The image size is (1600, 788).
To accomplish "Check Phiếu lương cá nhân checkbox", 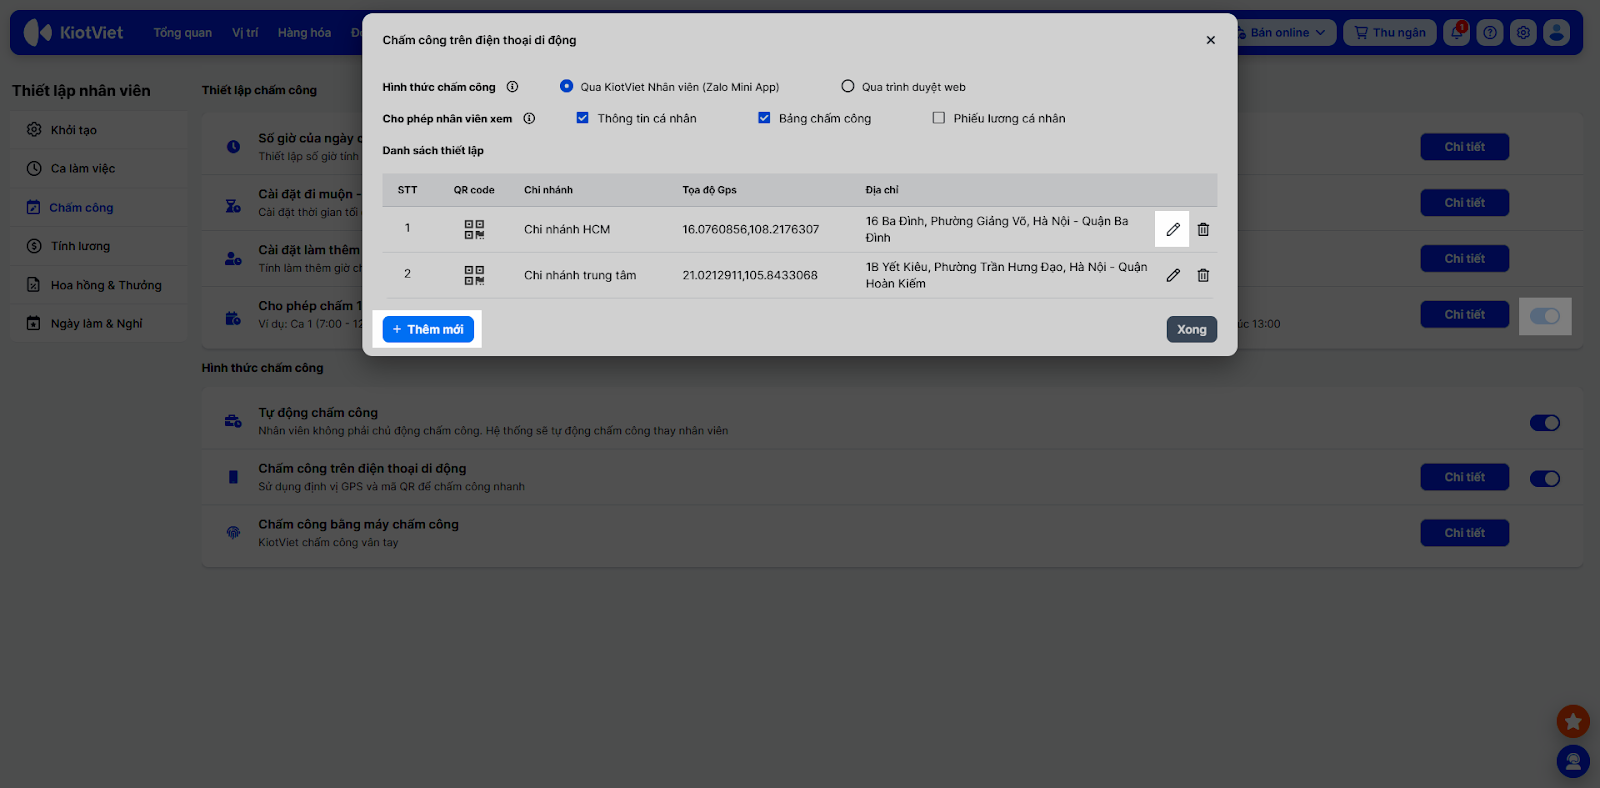I will 938,118.
